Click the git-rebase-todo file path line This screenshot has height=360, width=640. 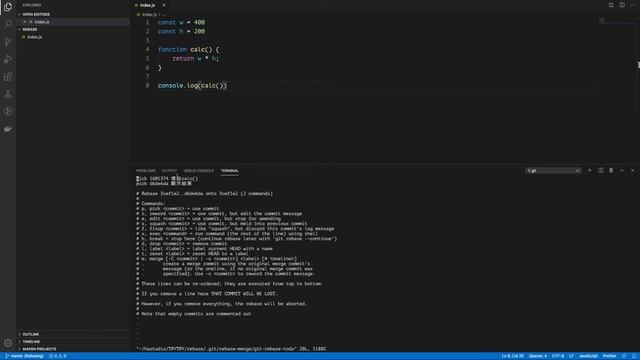pos(231,349)
